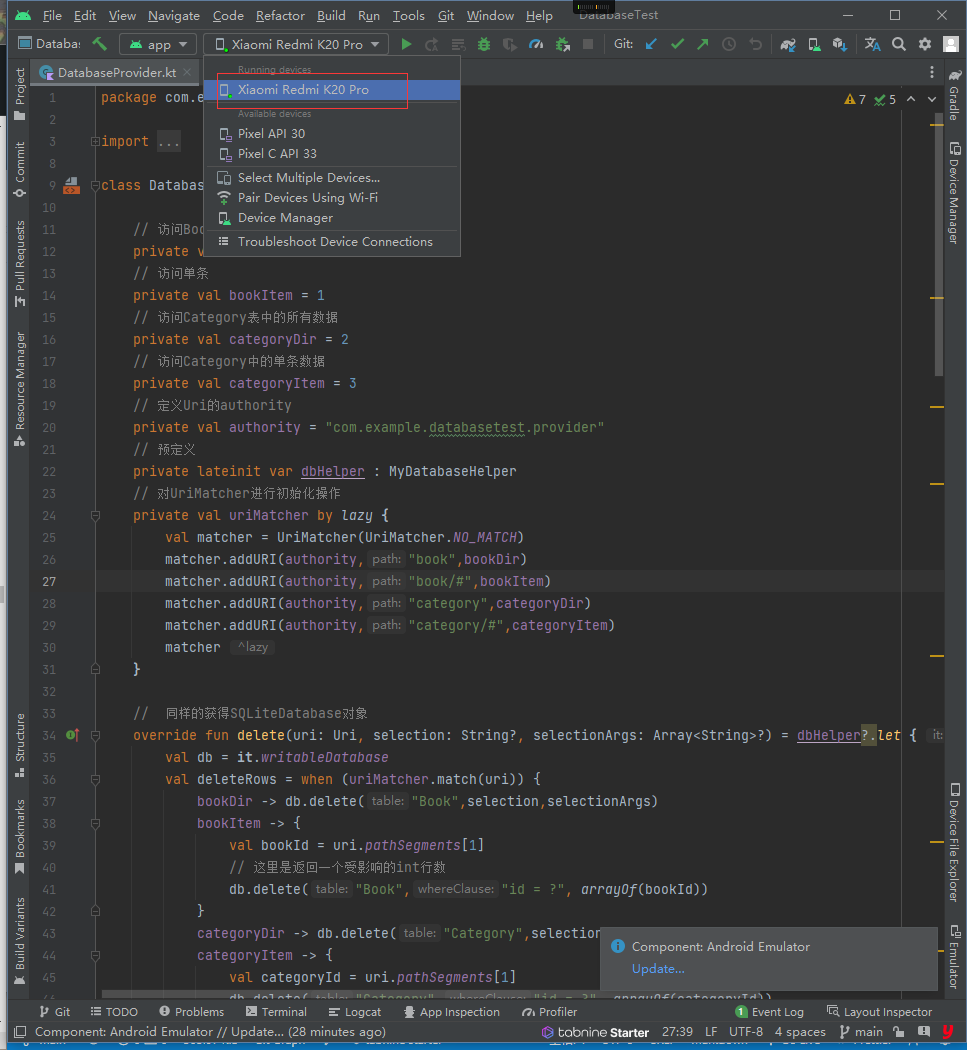The height and width of the screenshot is (1050, 967).
Task: Toggle the read-only lock icon in status bar
Action: (x=898, y=1032)
